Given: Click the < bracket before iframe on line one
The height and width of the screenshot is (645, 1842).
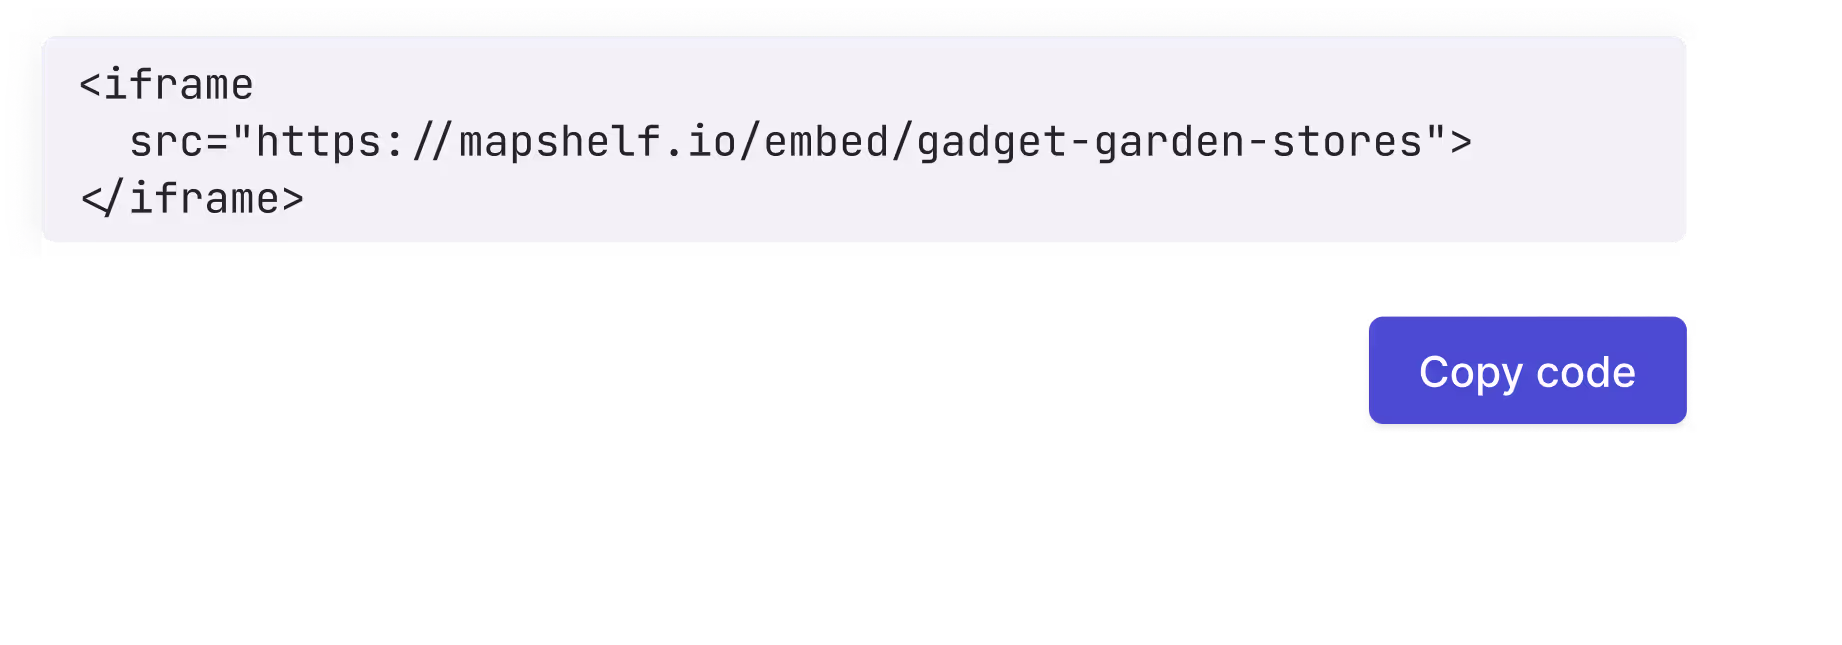Looking at the screenshot, I should pyautogui.click(x=91, y=84).
